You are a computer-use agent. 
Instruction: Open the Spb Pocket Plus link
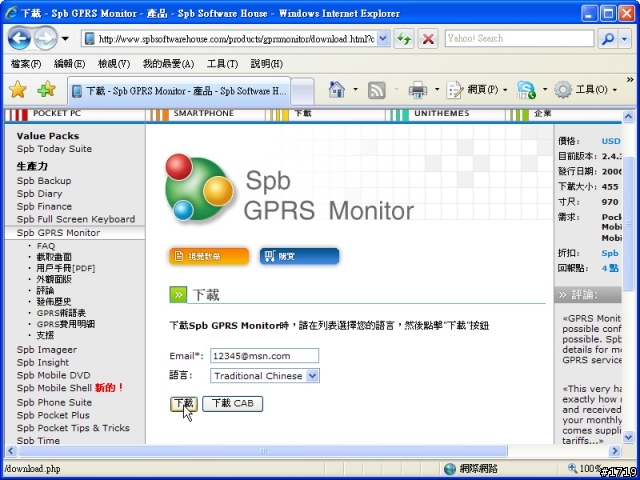53,415
